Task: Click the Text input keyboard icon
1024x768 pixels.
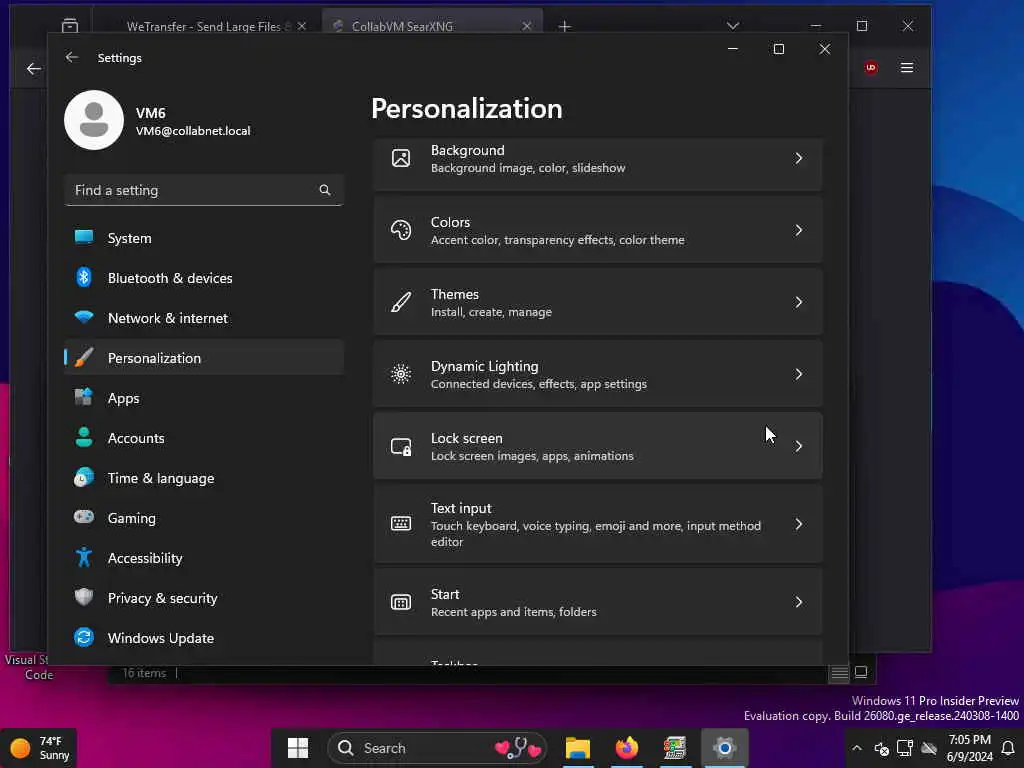Action: [401, 523]
